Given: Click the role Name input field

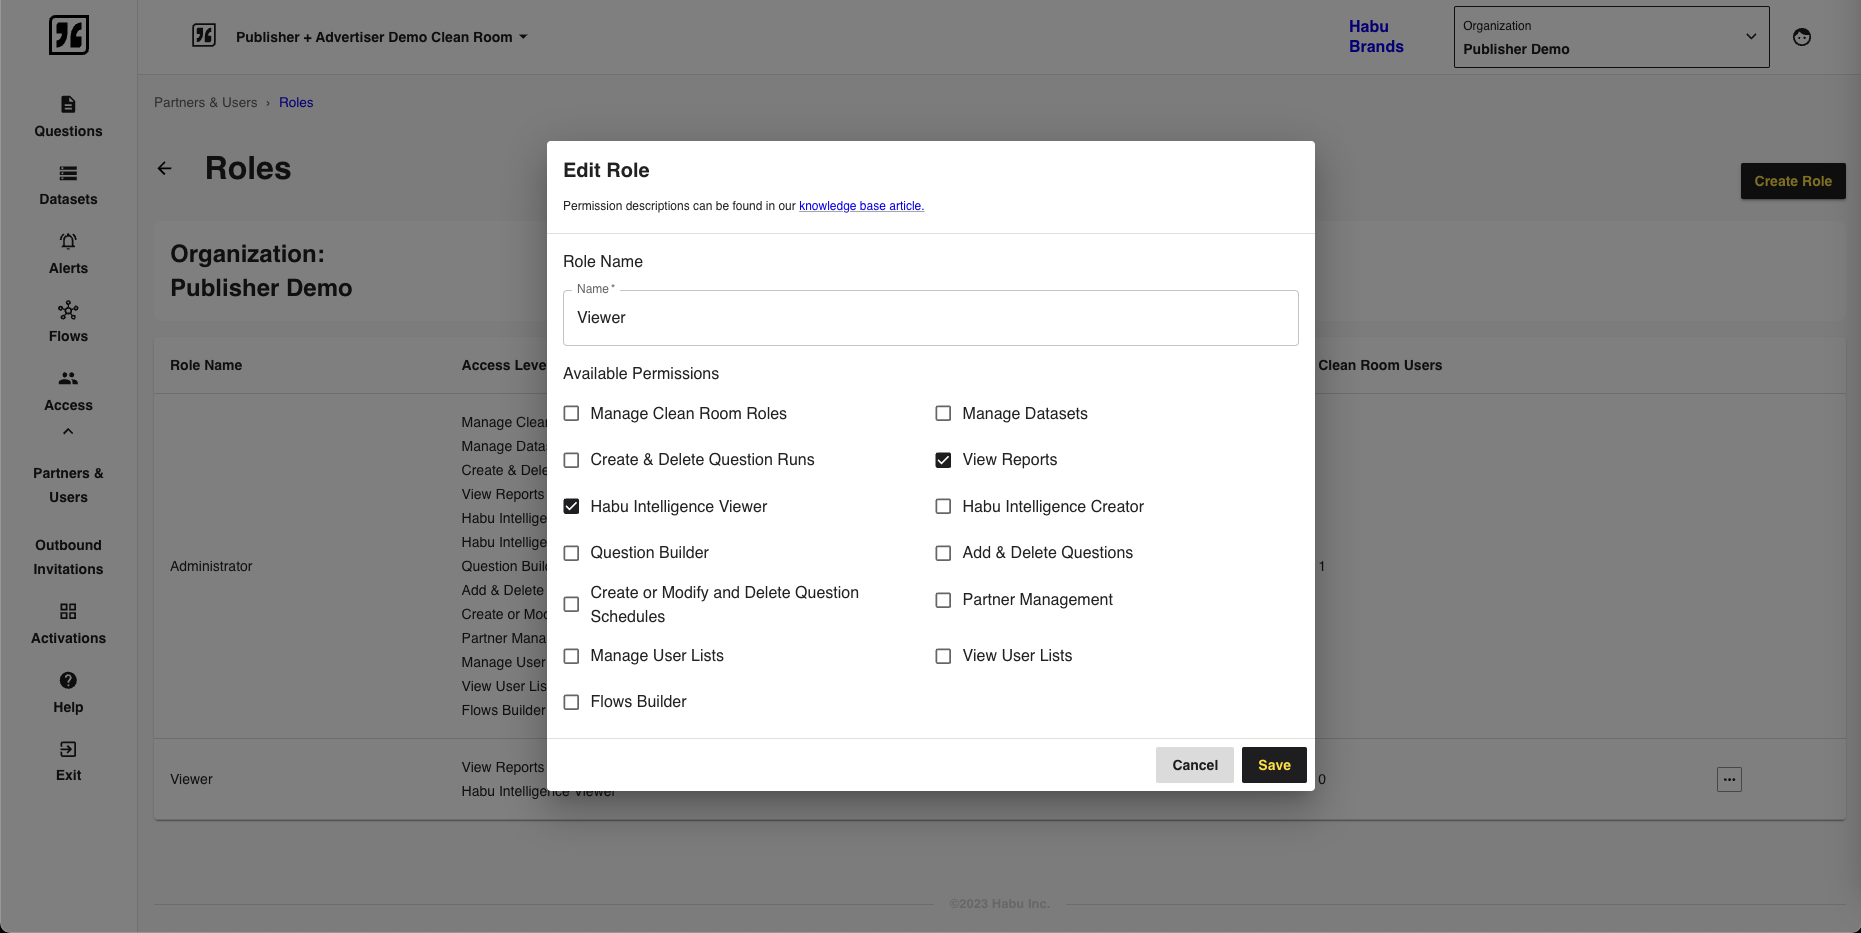Looking at the screenshot, I should (931, 318).
